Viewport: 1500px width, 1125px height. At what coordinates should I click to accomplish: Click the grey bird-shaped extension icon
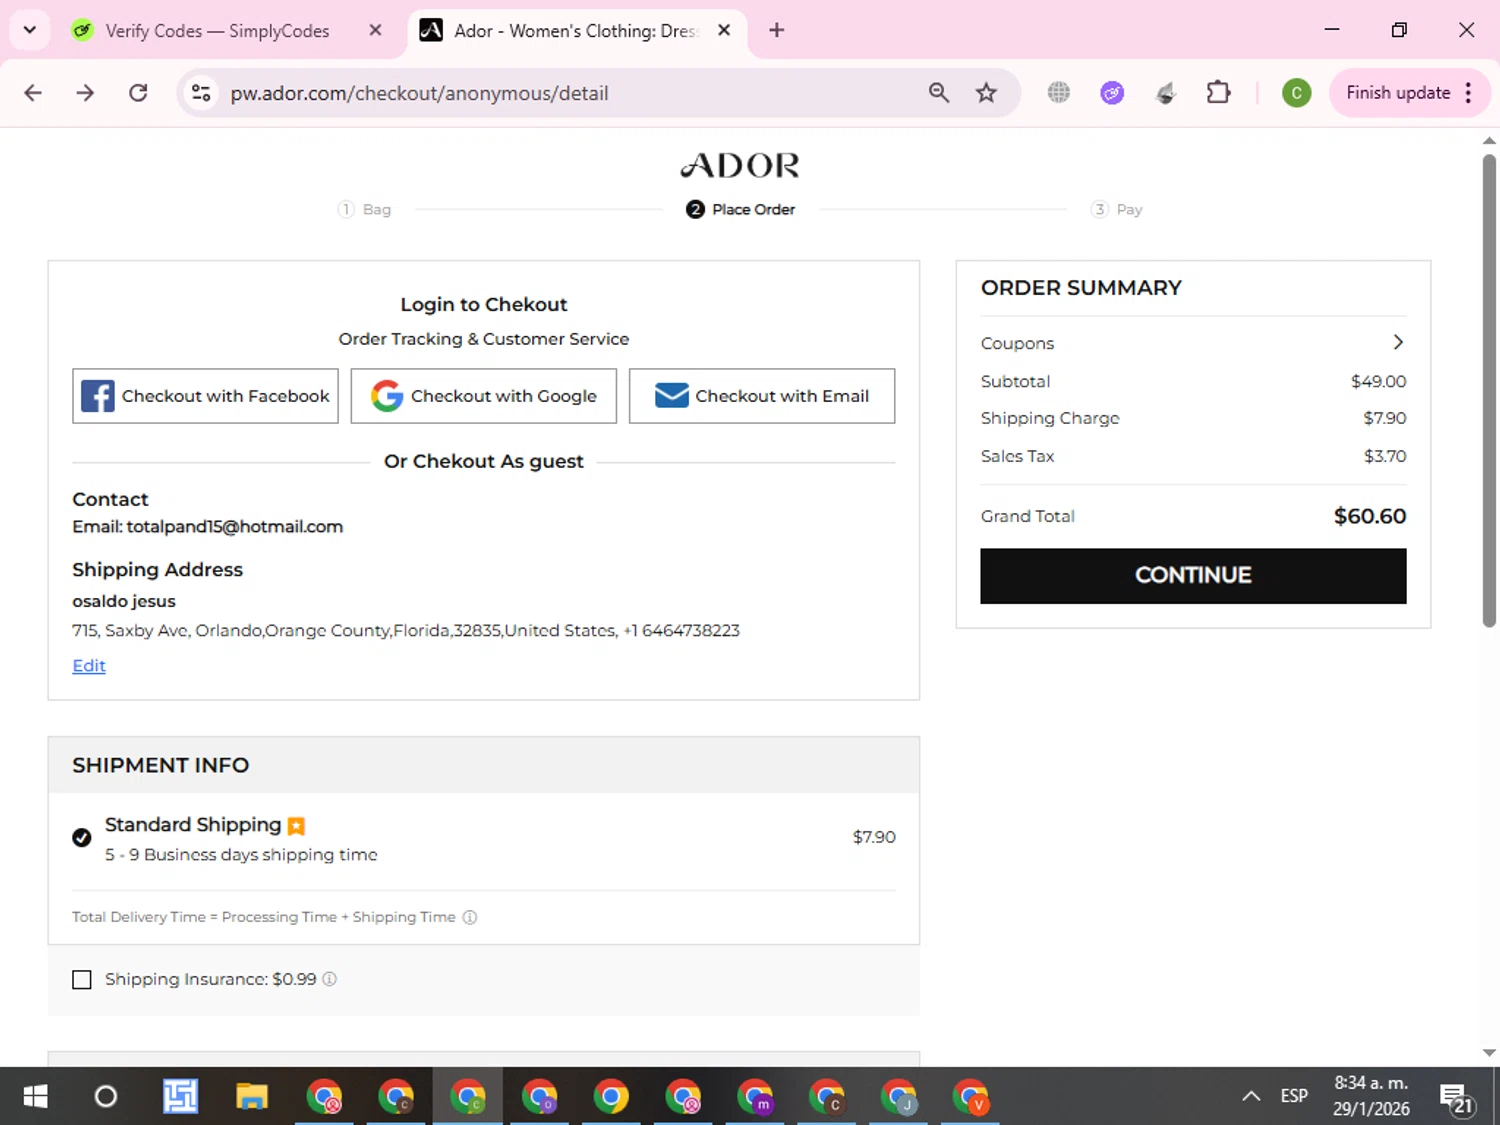coord(1165,93)
